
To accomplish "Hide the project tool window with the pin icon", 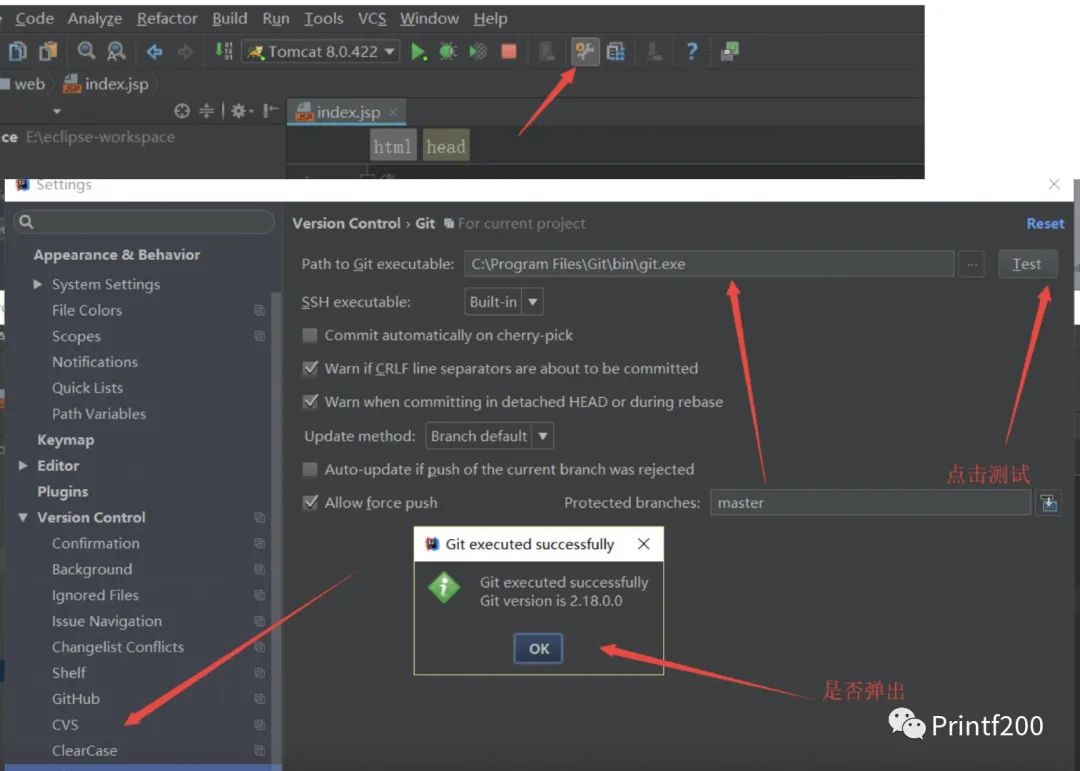I will [271, 111].
